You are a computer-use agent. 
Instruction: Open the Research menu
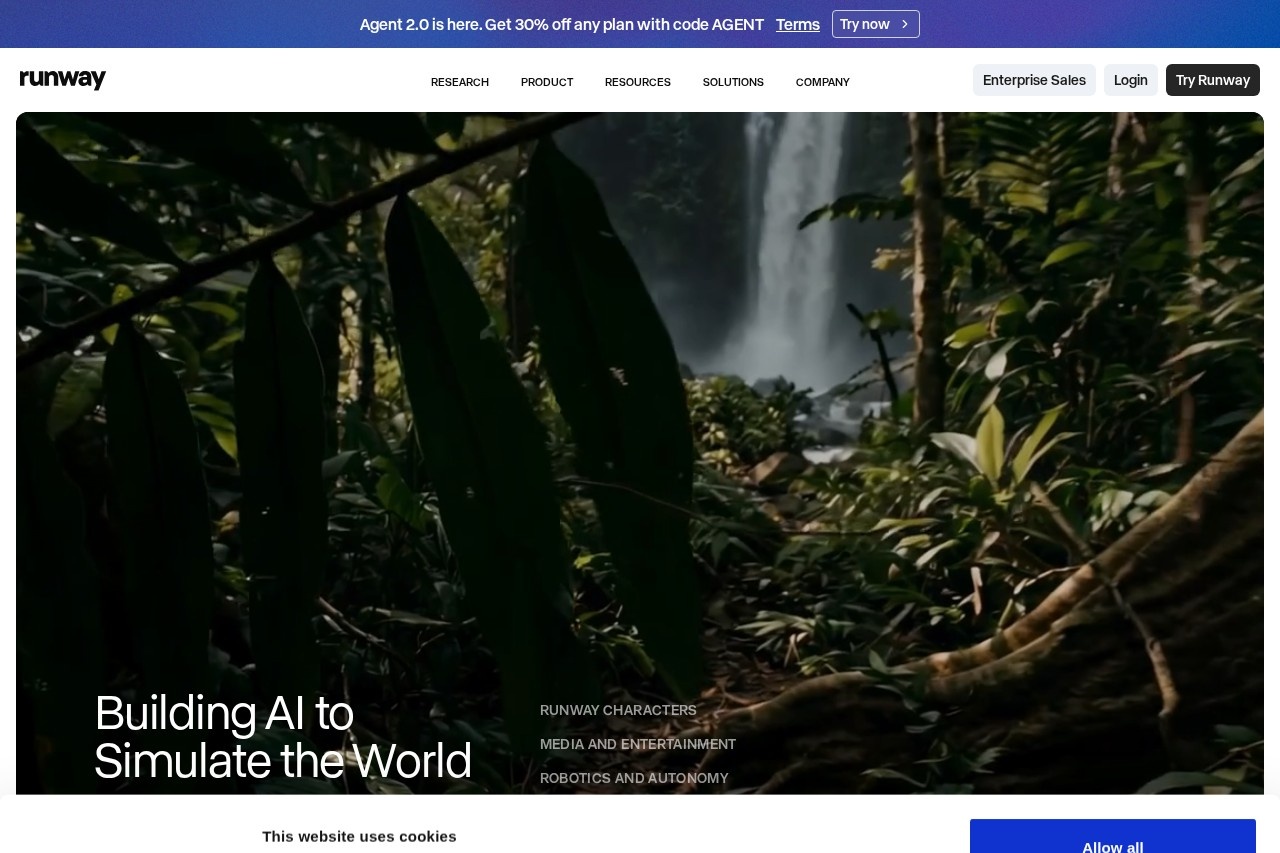pos(460,82)
